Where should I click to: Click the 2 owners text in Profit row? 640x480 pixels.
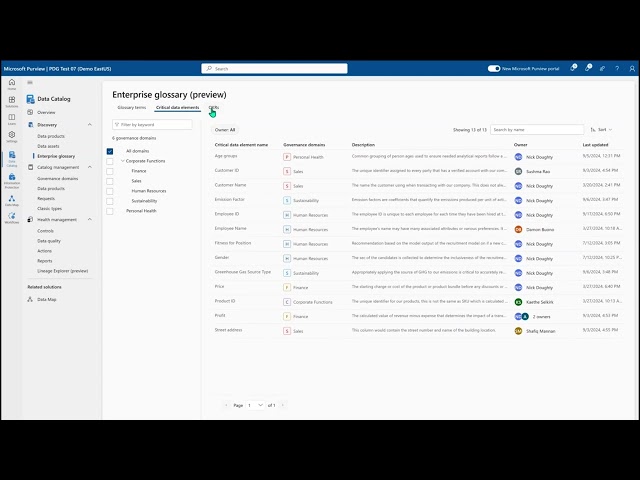pyautogui.click(x=541, y=317)
